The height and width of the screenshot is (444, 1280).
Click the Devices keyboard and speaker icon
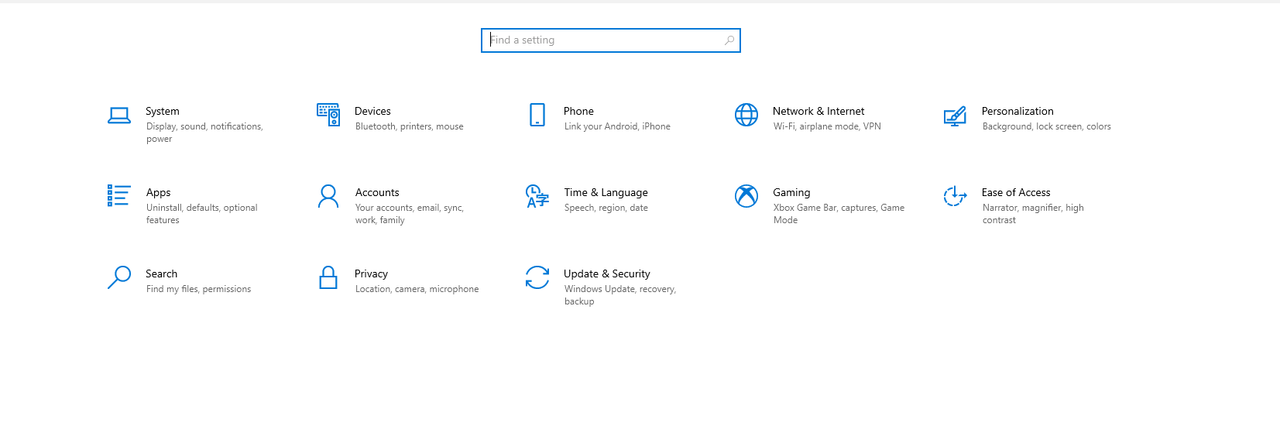(x=328, y=115)
